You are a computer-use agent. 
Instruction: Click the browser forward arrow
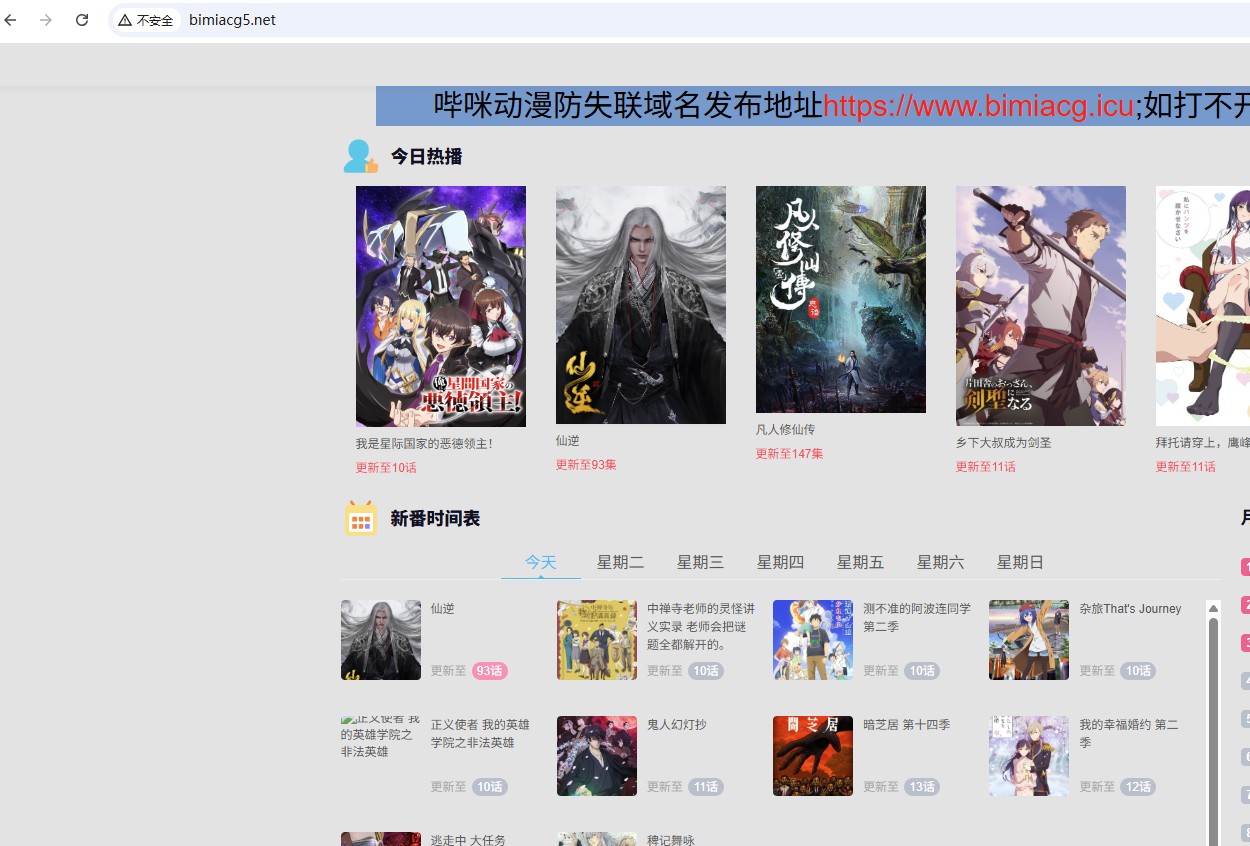tap(46, 20)
